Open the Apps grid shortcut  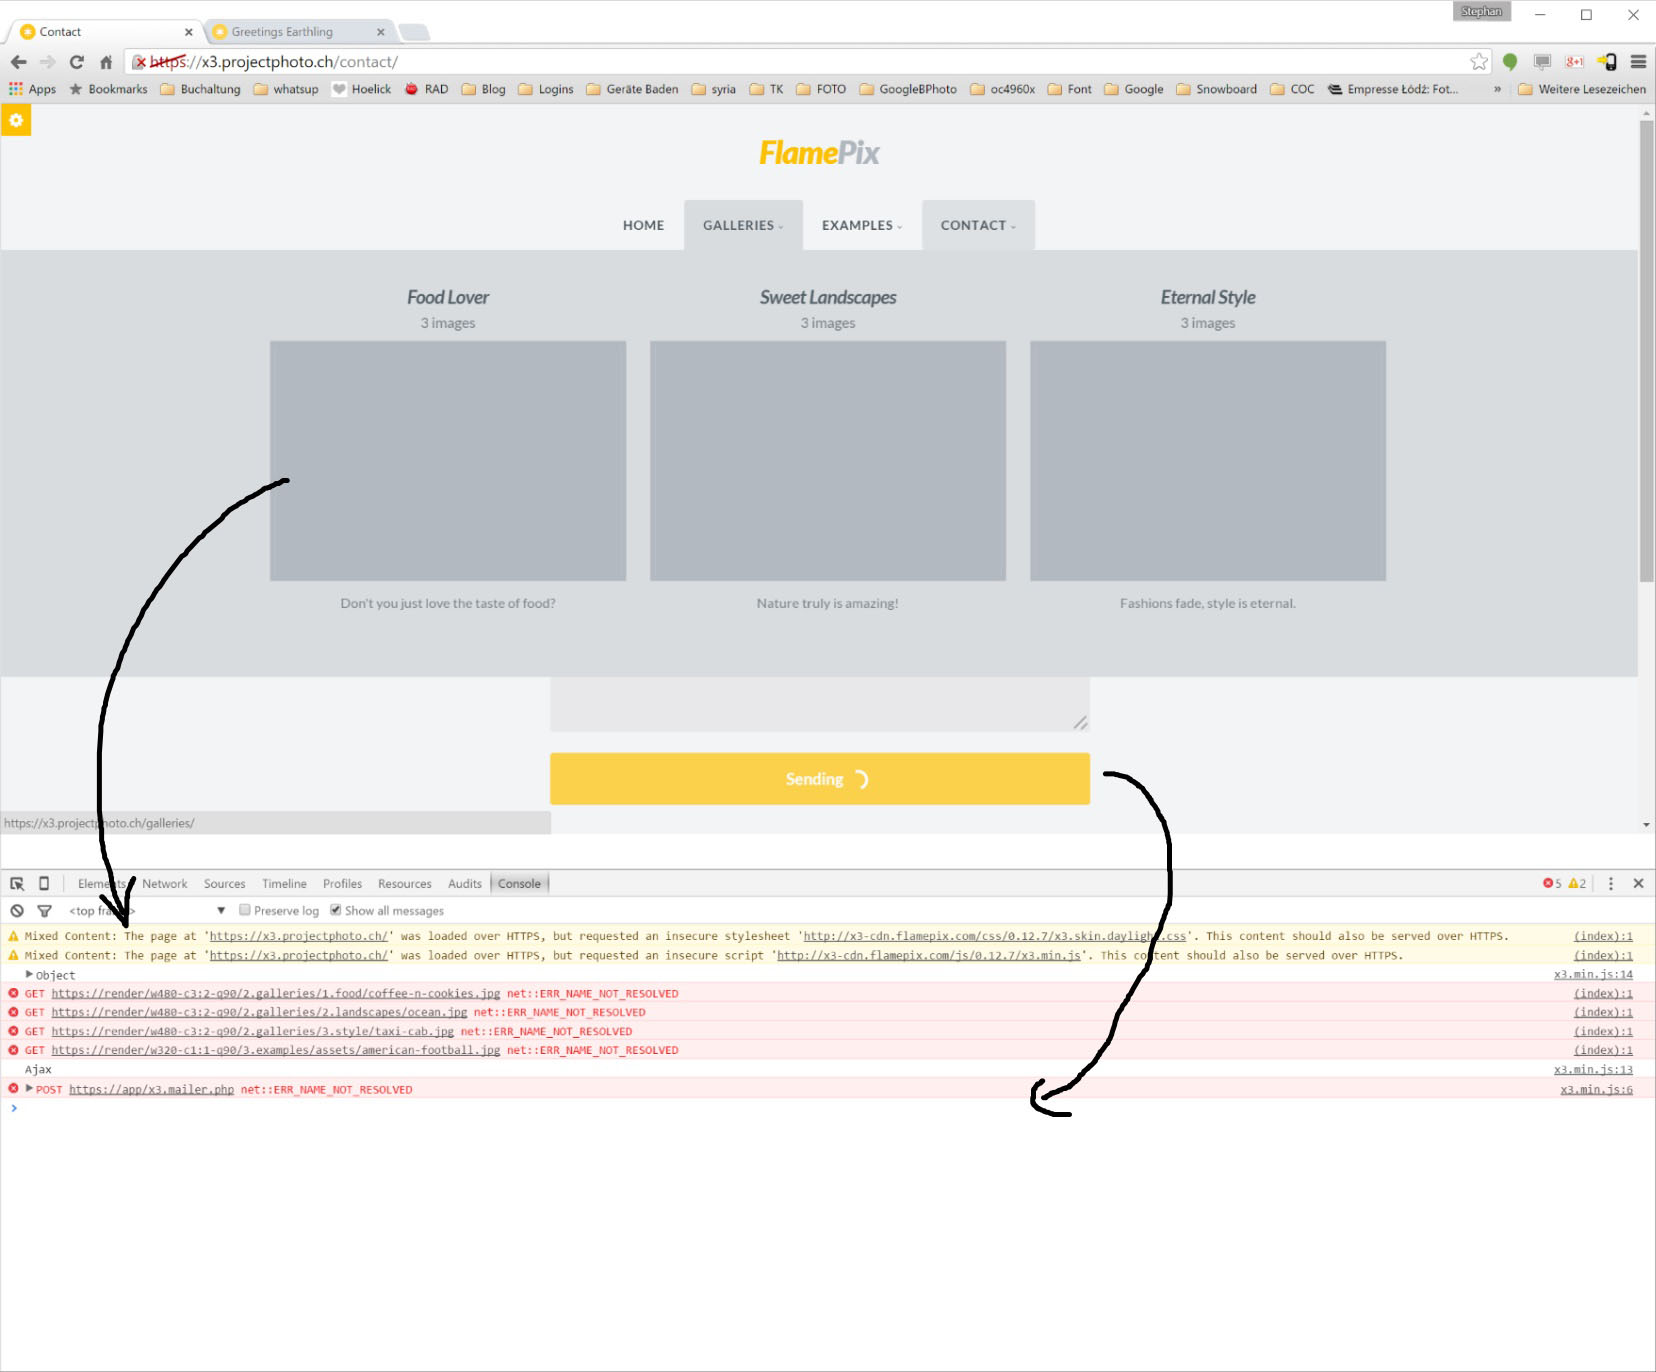click(x=33, y=89)
